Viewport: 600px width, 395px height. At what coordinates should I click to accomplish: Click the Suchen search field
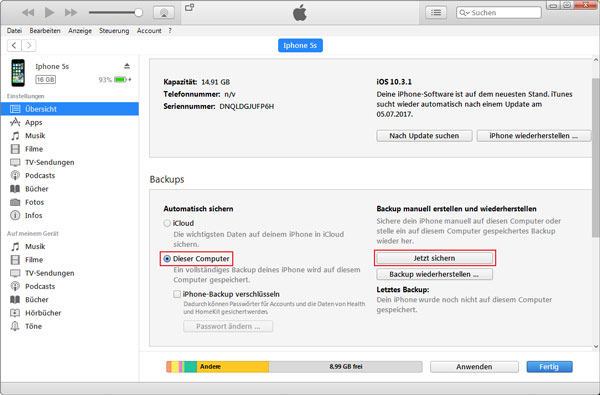pyautogui.click(x=499, y=13)
